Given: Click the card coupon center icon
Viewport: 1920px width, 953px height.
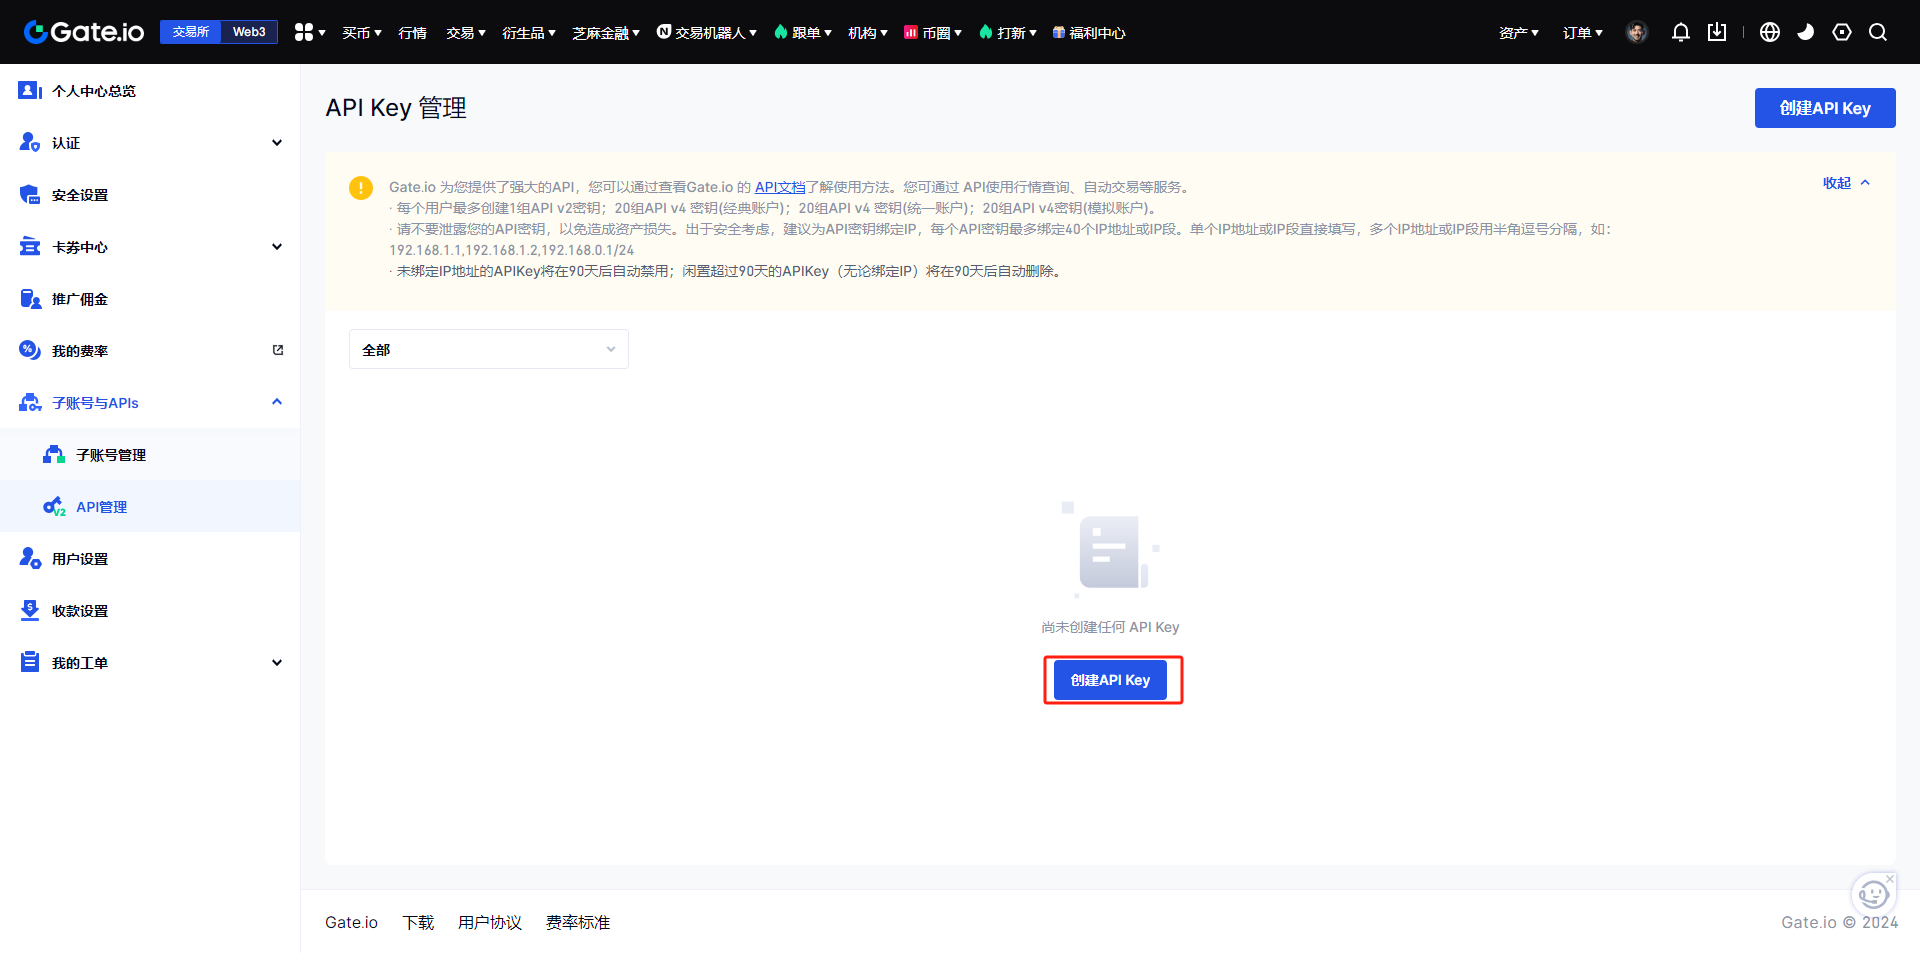Looking at the screenshot, I should (x=30, y=247).
